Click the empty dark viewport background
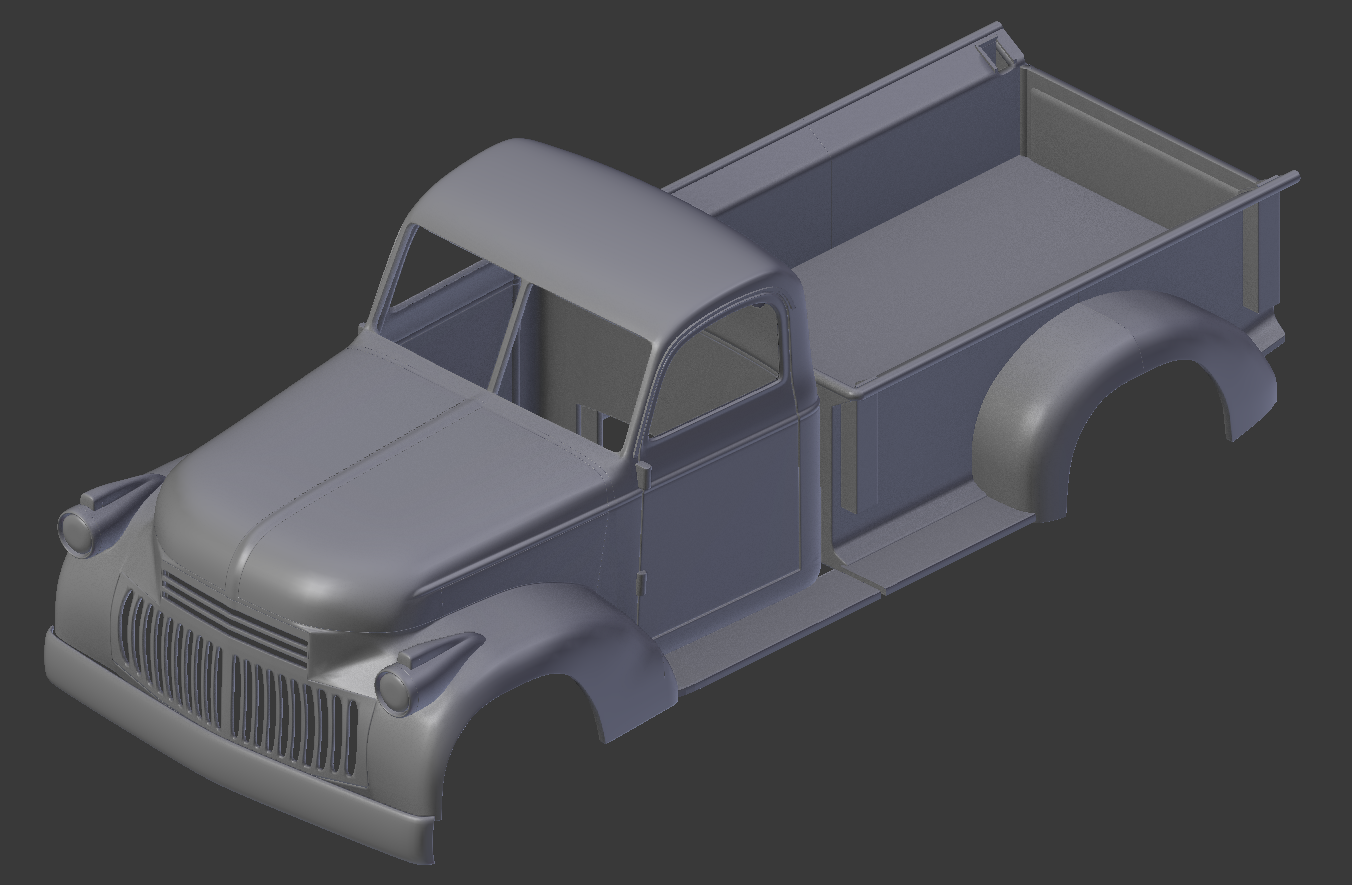Screen dimensions: 1352x885 click(200, 150)
